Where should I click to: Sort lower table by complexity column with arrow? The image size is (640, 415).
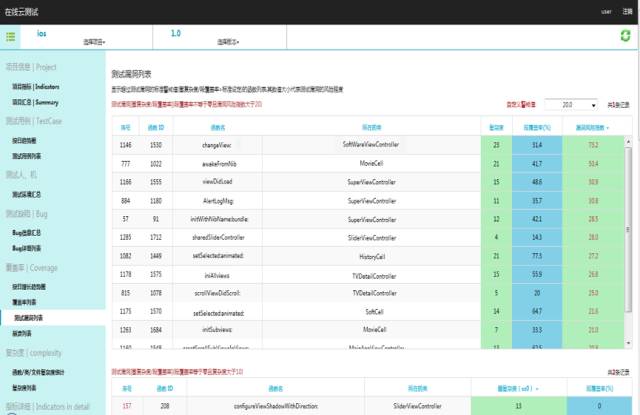518,388
